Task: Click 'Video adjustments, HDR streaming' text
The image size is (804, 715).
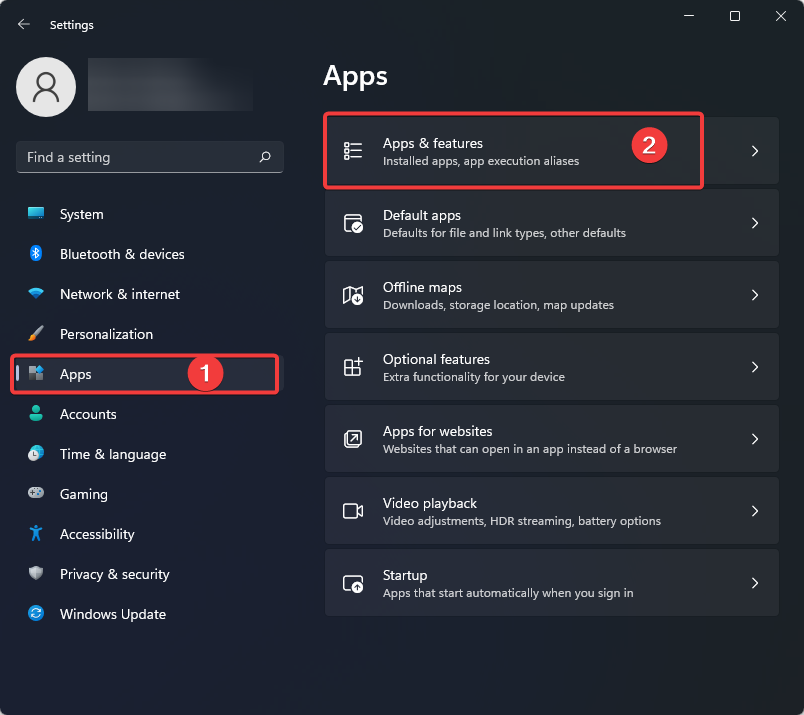Action: [478, 521]
